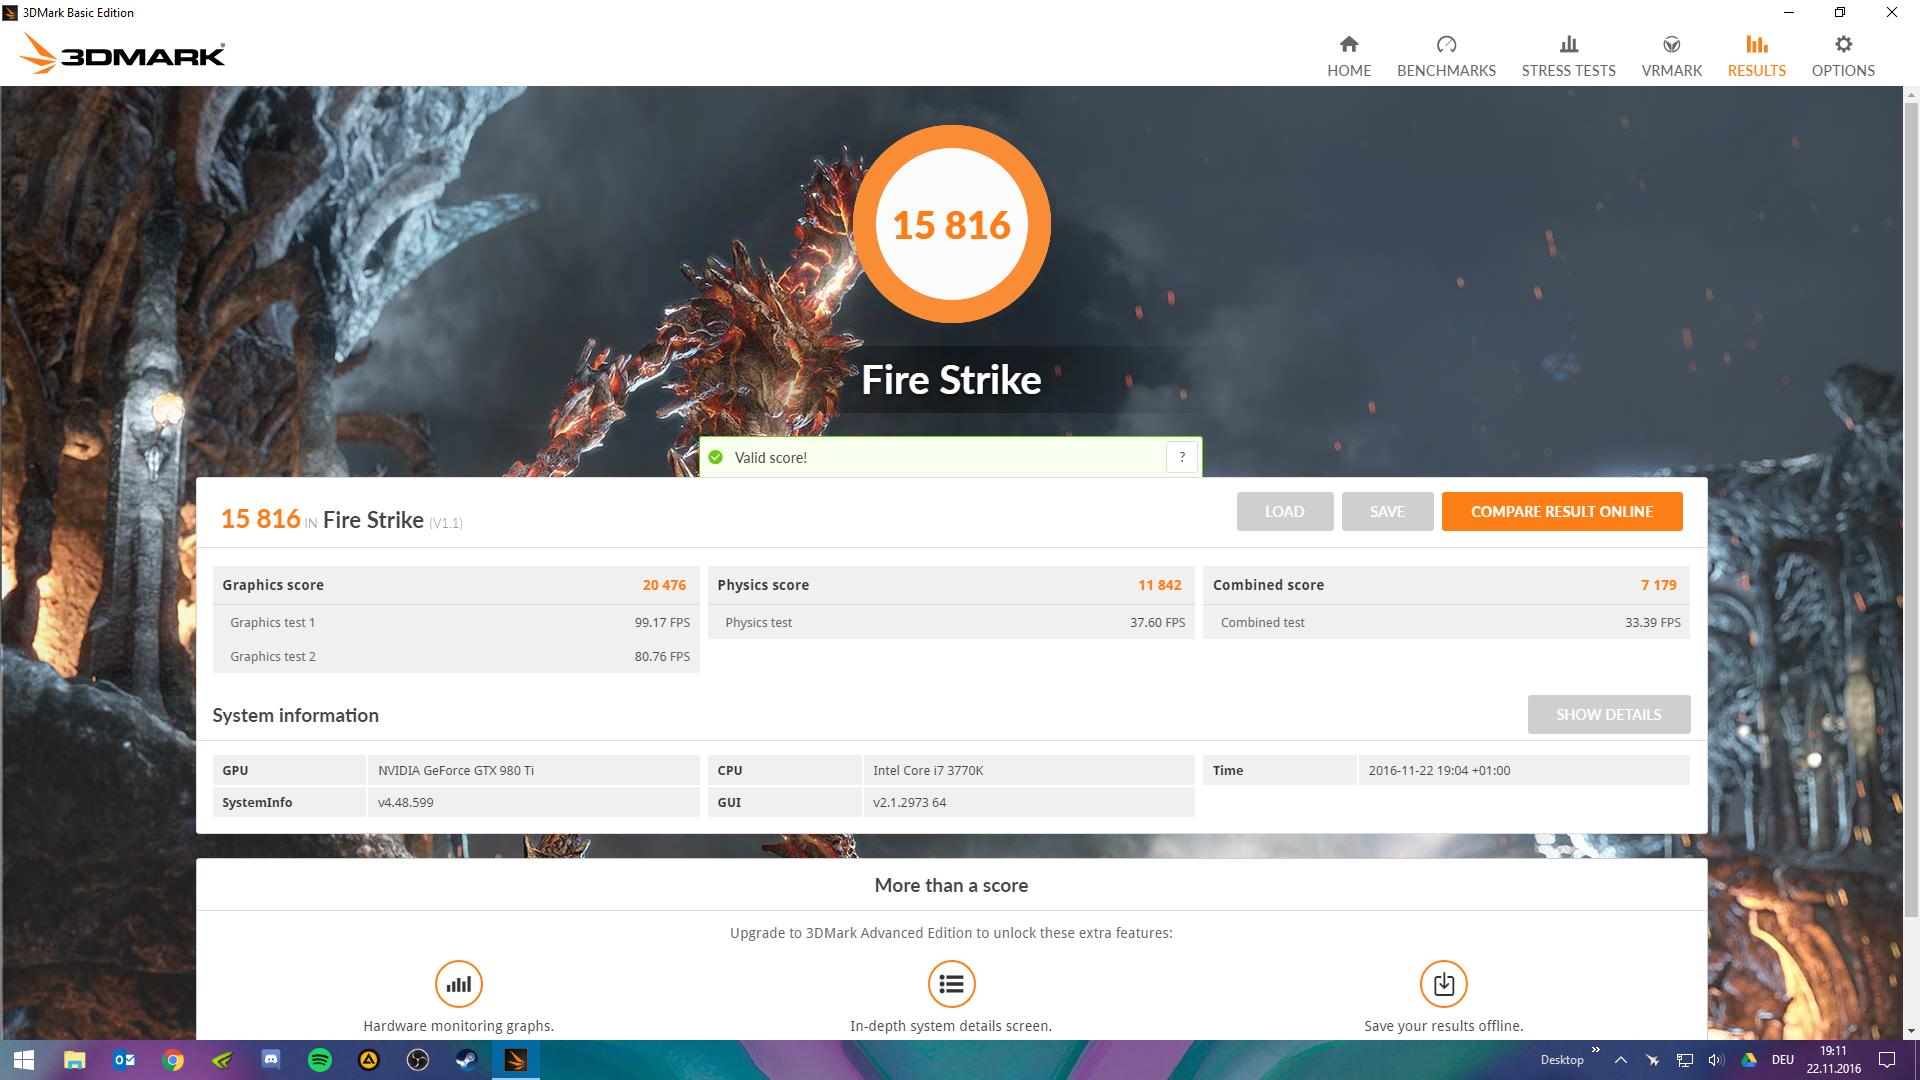Open Steam from the taskbar
This screenshot has width=1920, height=1080.
tap(466, 1060)
